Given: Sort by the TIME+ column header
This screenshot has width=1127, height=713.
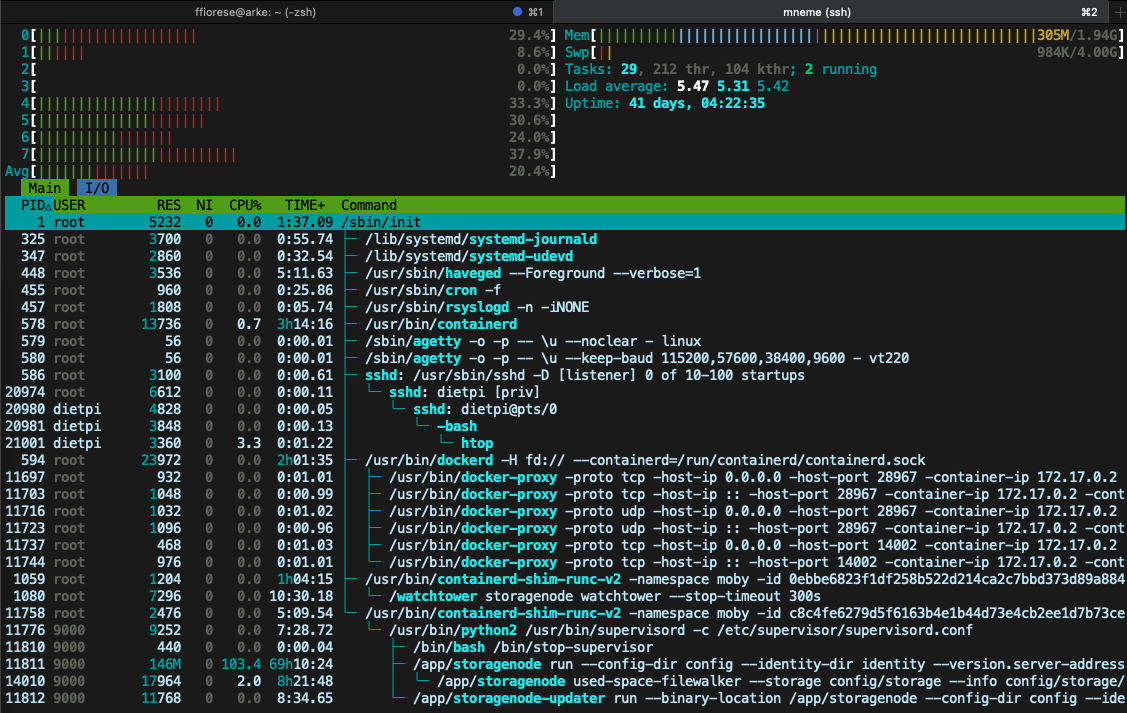Looking at the screenshot, I should [x=305, y=205].
